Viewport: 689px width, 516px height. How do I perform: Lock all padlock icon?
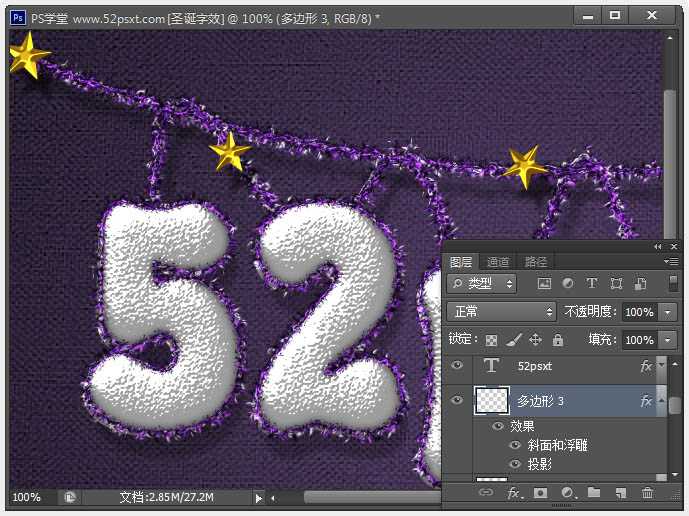[x=558, y=340]
